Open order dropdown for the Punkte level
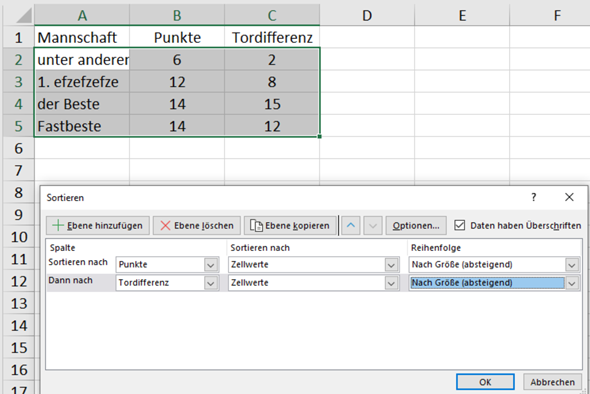Screen dimensions: 590x394 pyautogui.click(x=572, y=265)
